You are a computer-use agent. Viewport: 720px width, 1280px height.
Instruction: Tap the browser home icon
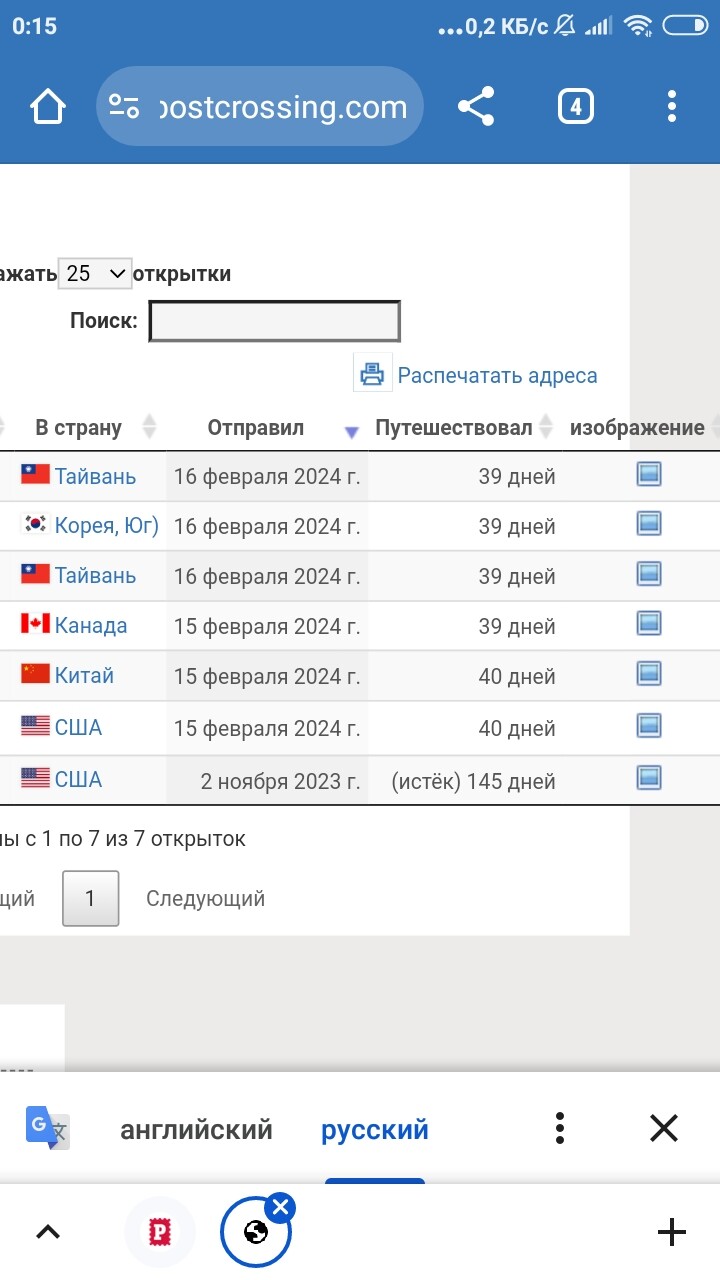pyautogui.click(x=48, y=106)
